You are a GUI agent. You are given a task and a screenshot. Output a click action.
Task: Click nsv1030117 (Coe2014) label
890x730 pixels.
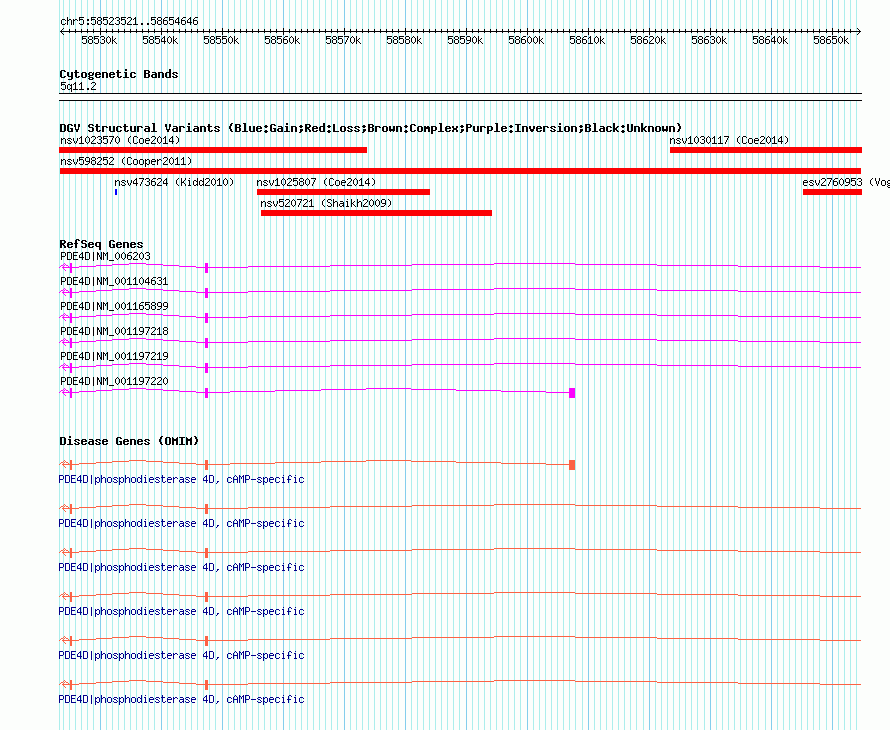(729, 140)
